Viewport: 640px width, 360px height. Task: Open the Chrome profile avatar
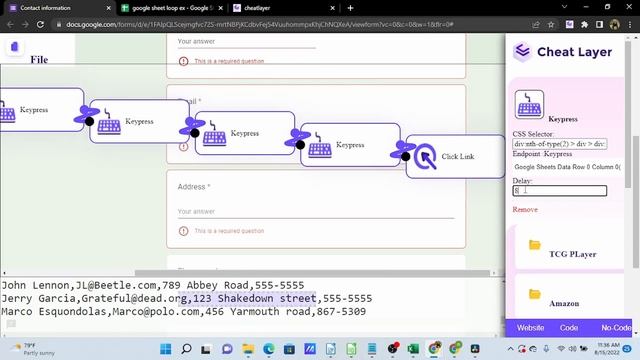tap(614, 24)
